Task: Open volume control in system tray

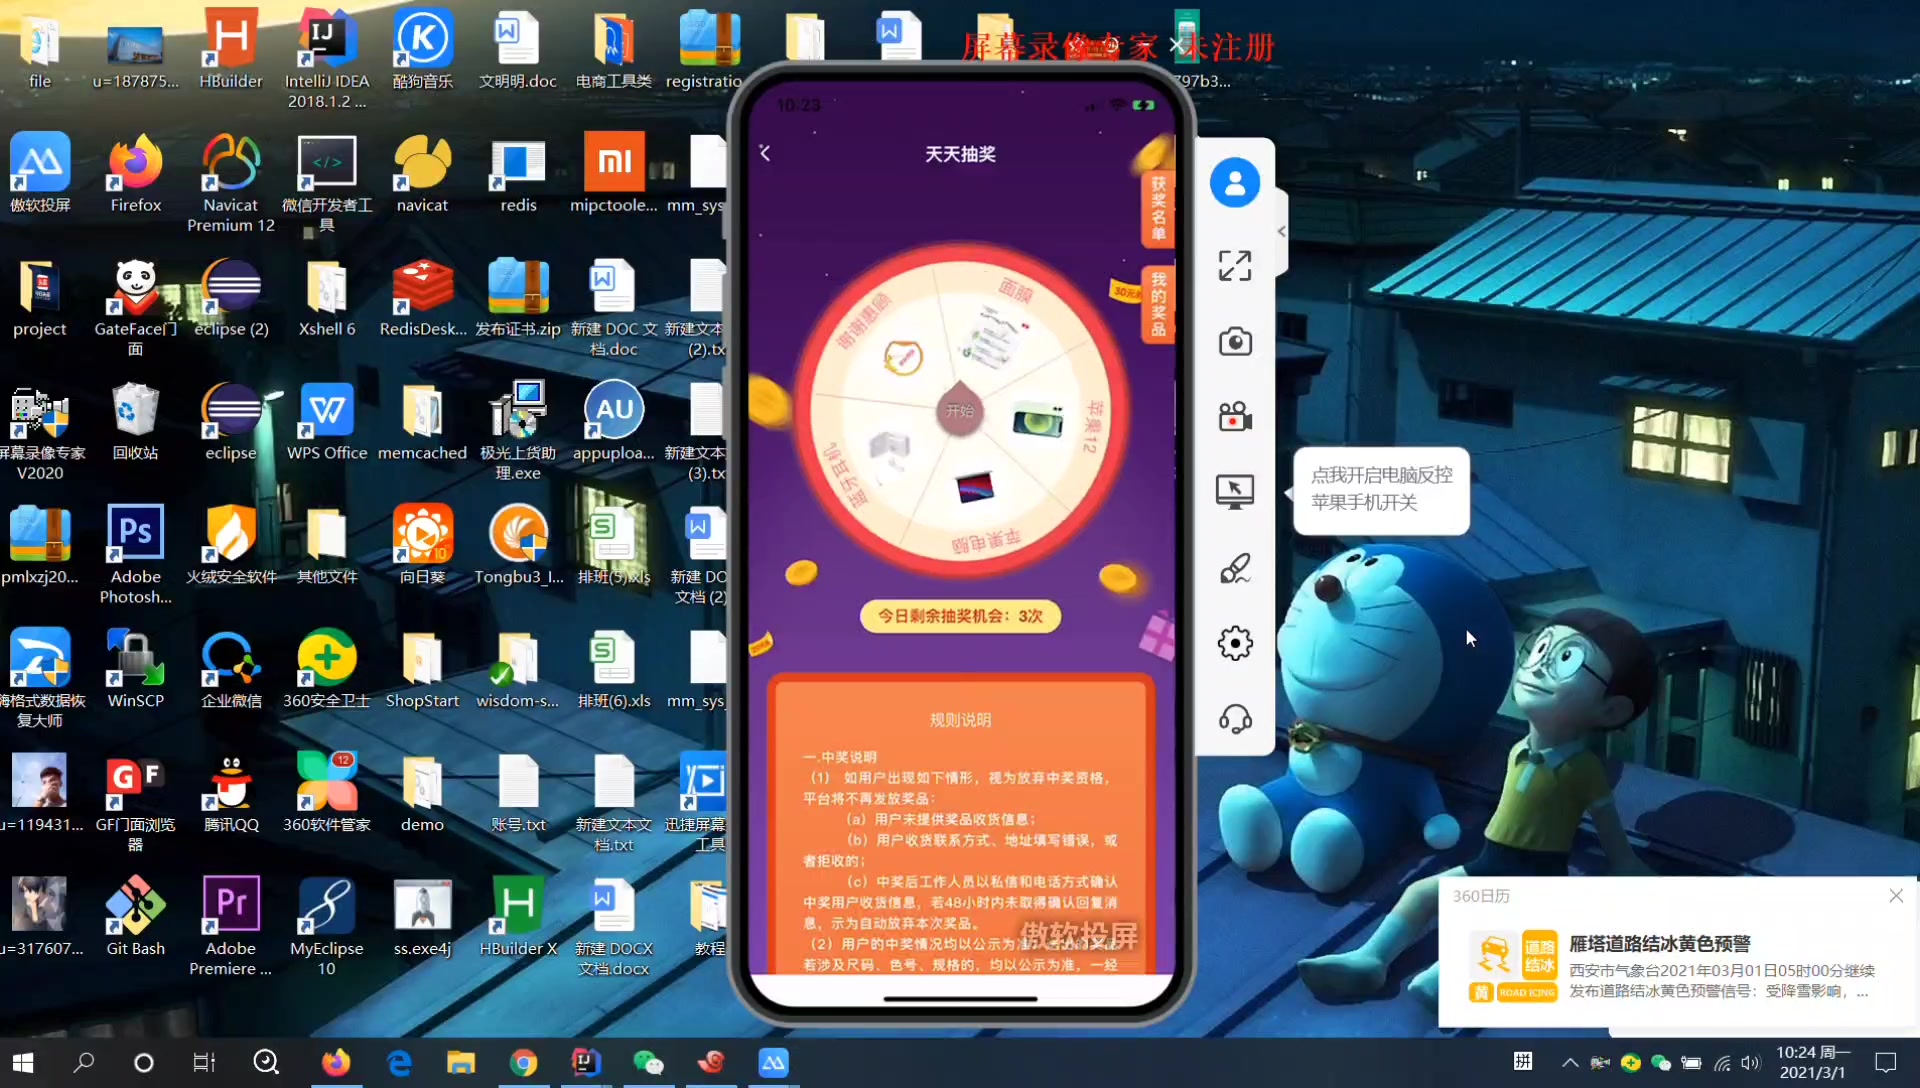Action: coord(1750,1062)
